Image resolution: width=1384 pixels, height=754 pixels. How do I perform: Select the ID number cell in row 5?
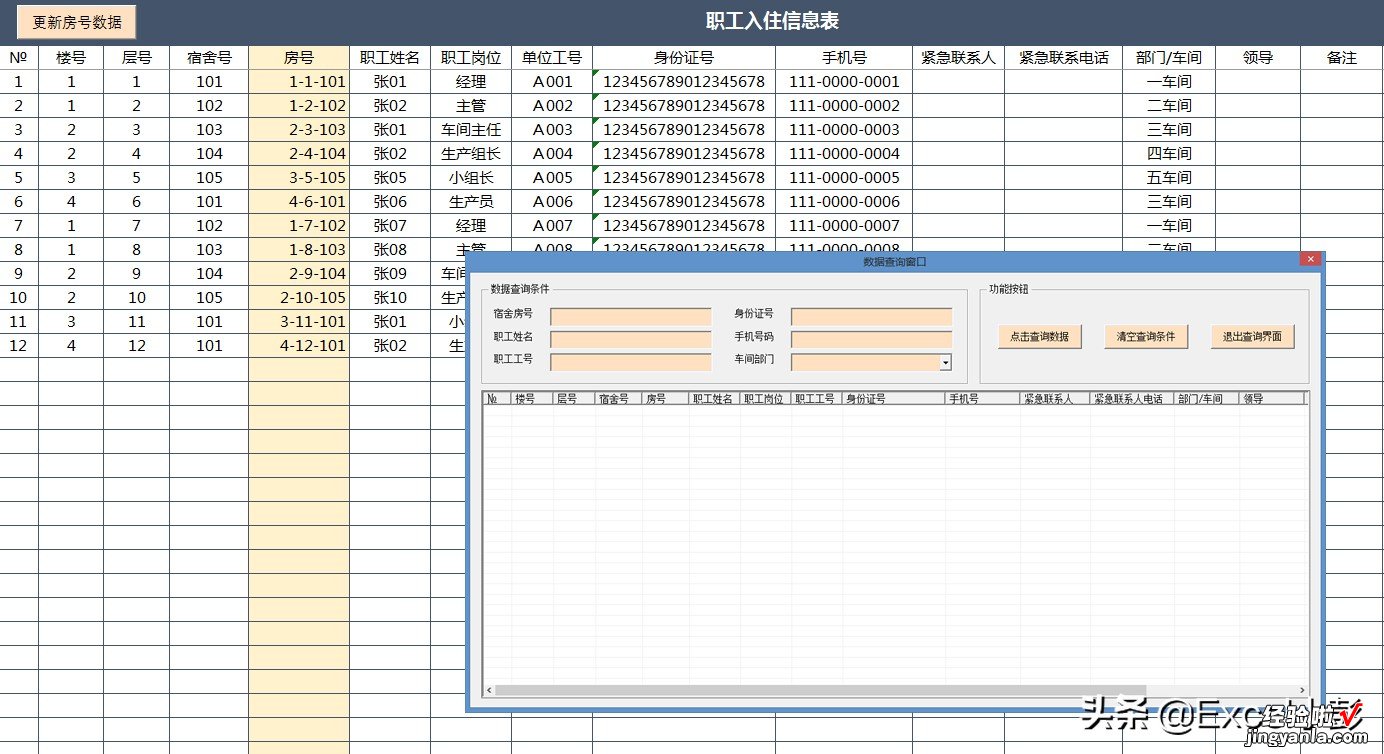click(x=684, y=178)
